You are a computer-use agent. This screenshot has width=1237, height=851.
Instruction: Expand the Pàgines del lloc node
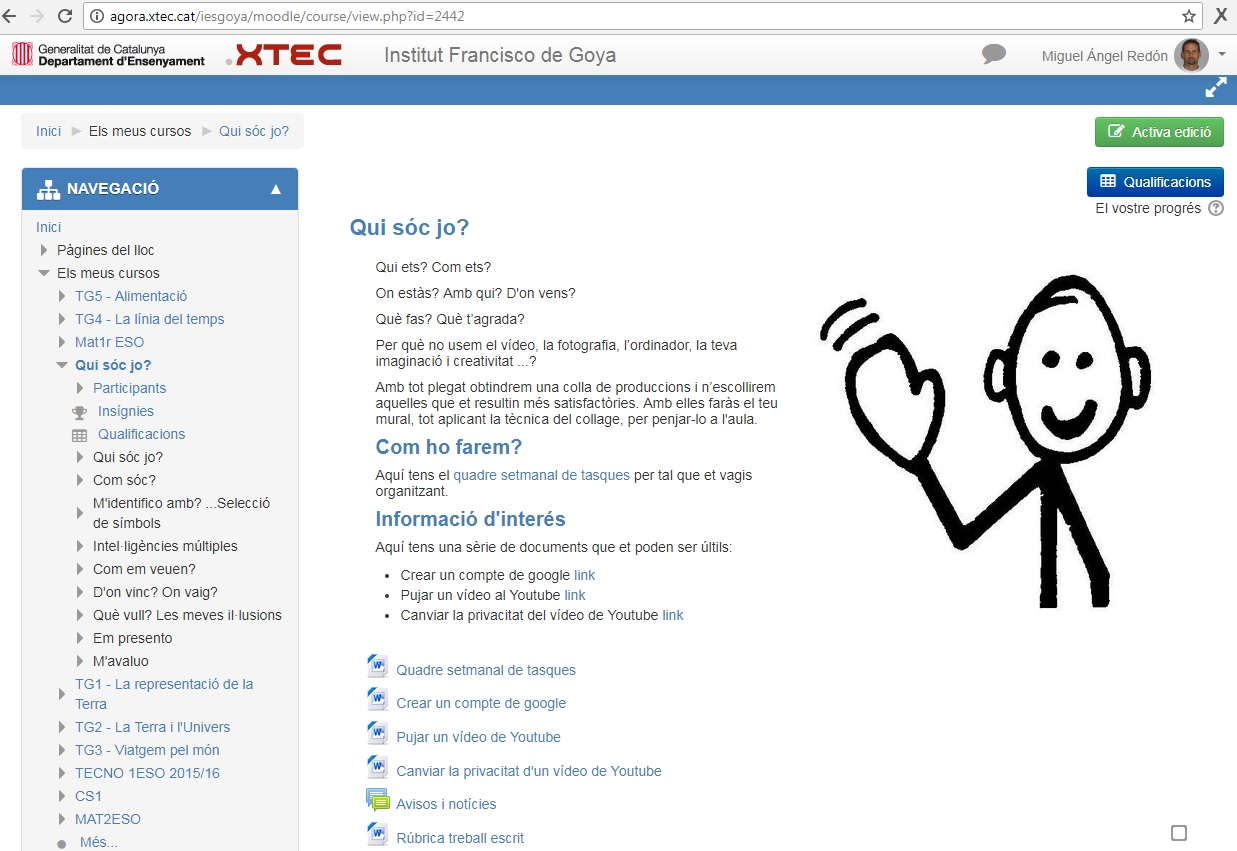coord(44,251)
